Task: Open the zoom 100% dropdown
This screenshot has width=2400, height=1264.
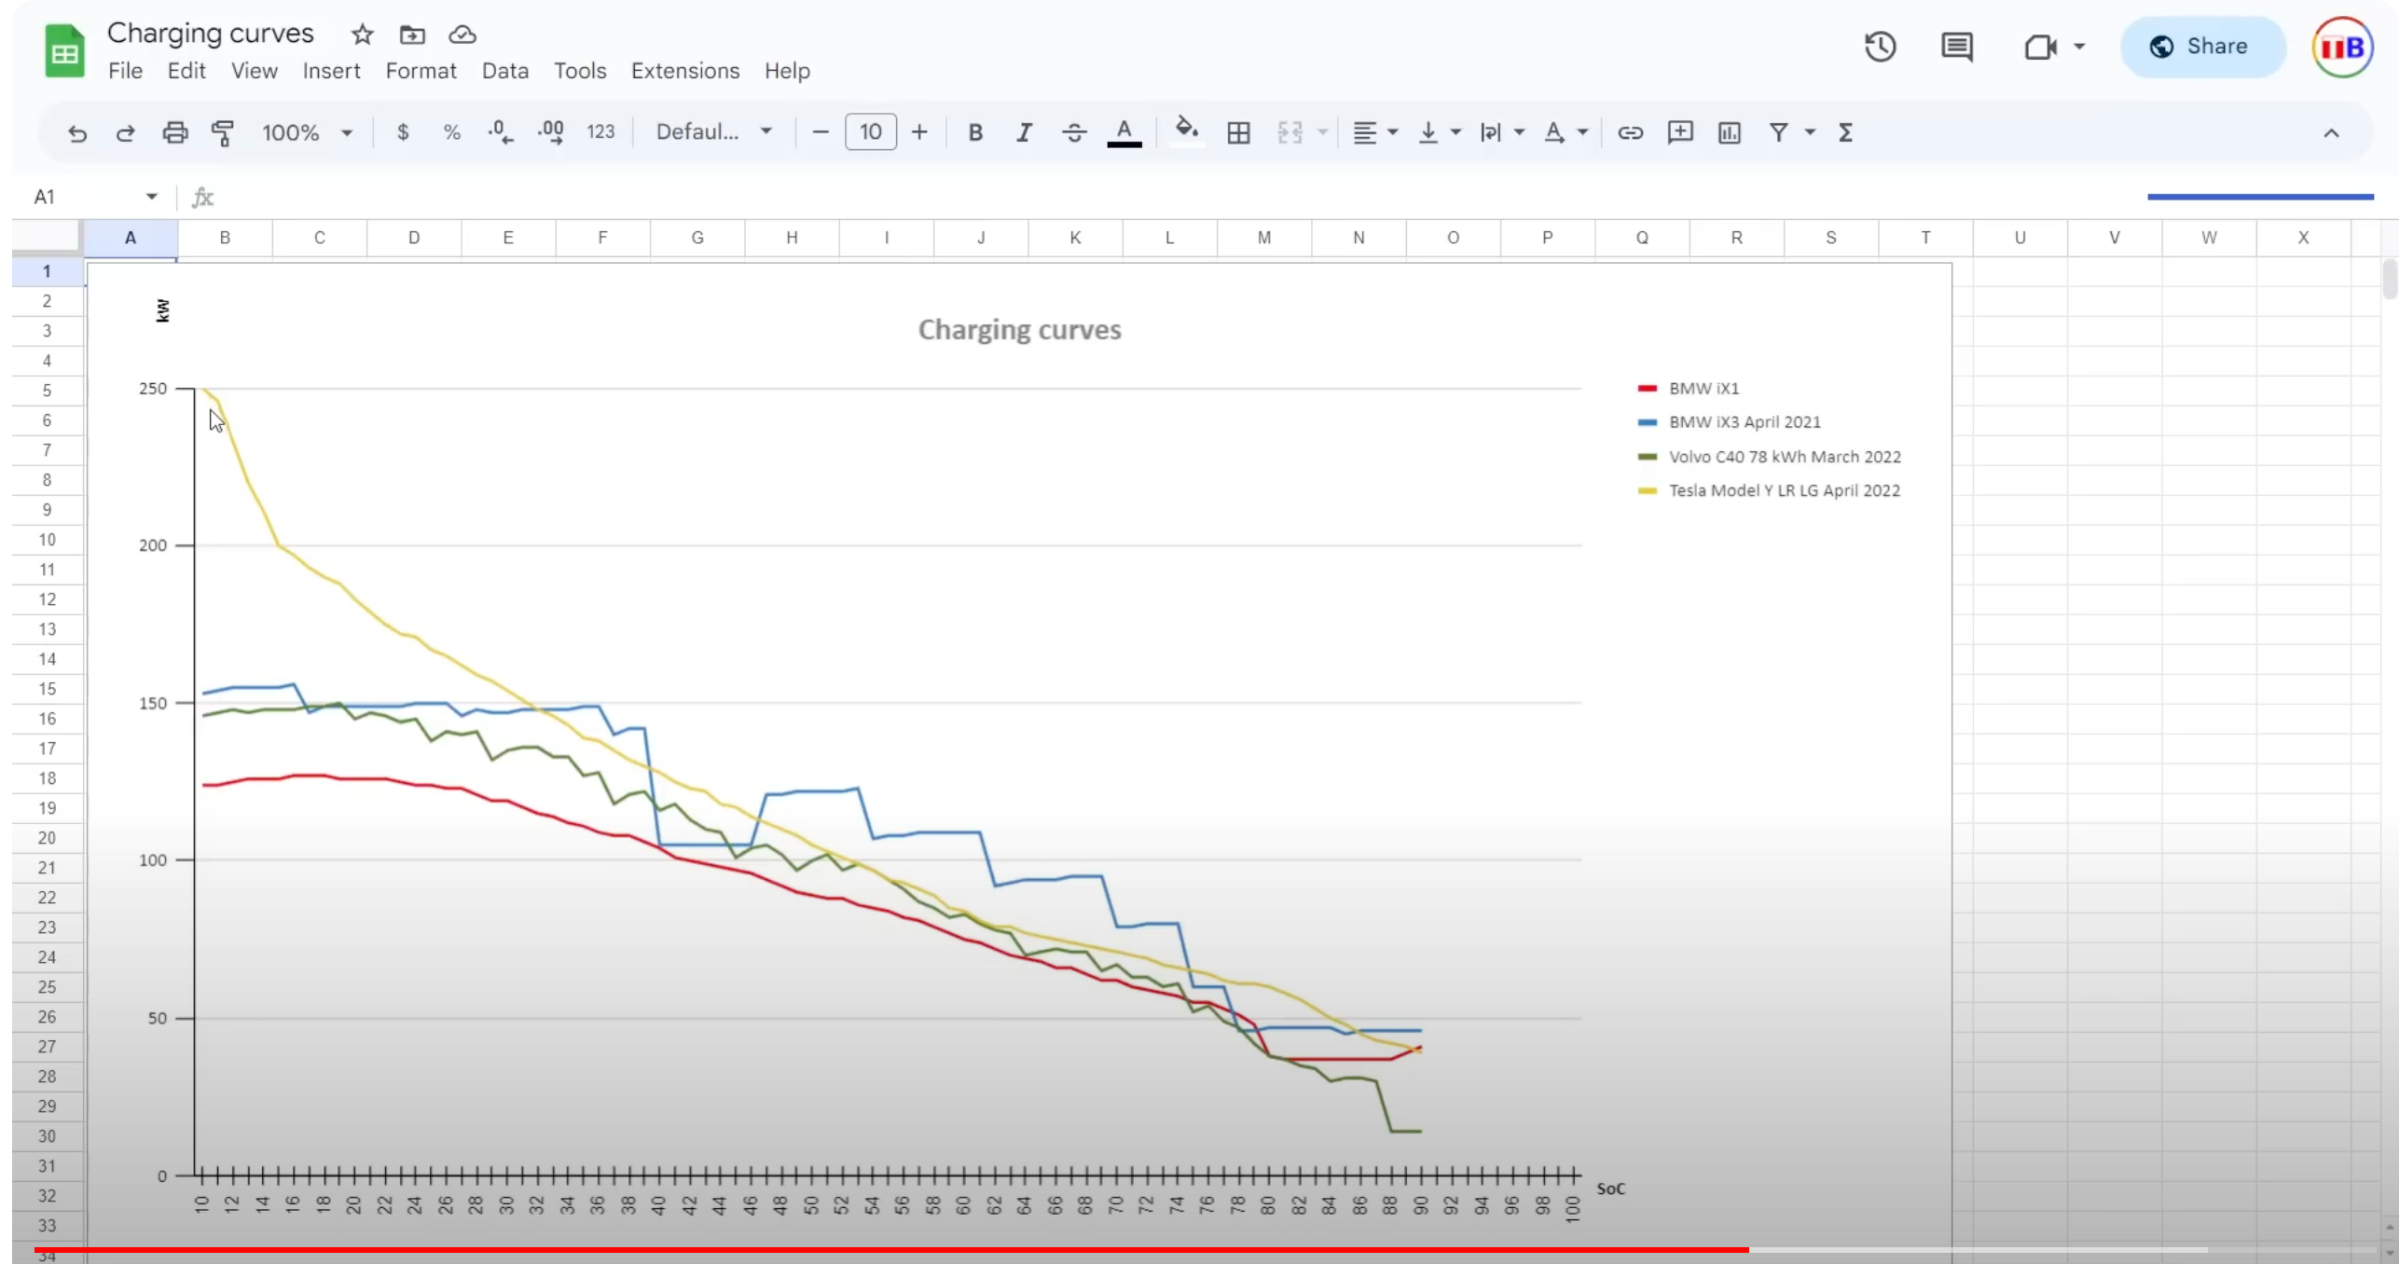Action: click(x=307, y=132)
